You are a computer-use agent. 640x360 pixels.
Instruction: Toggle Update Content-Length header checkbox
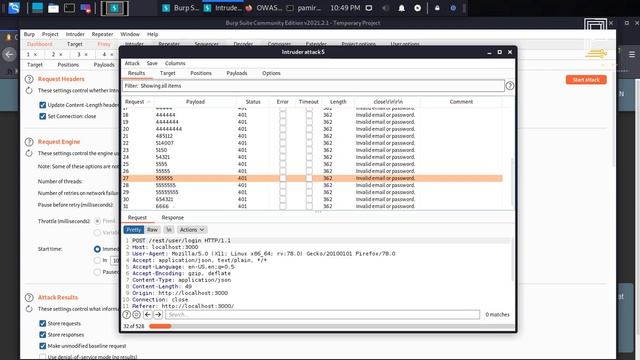(x=42, y=105)
